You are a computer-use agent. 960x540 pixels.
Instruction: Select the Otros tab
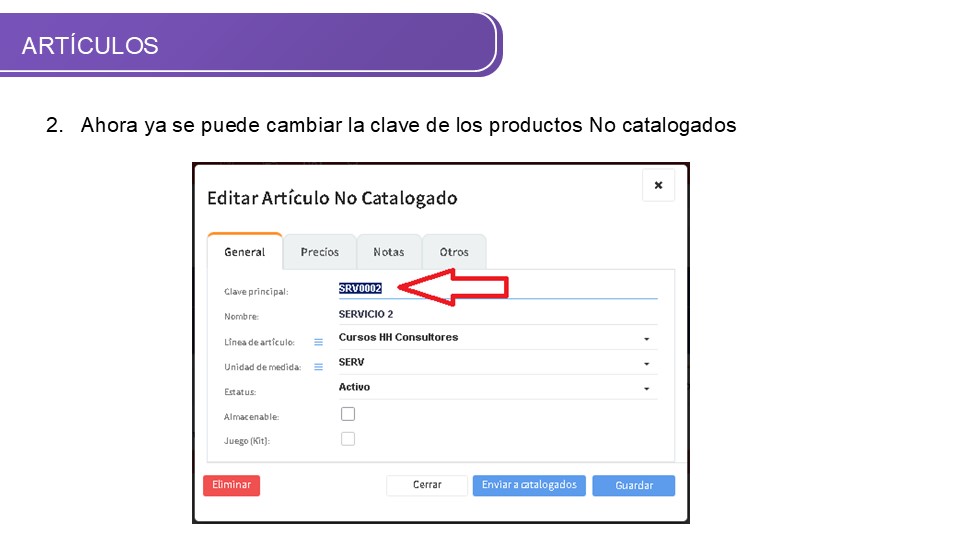[454, 252]
